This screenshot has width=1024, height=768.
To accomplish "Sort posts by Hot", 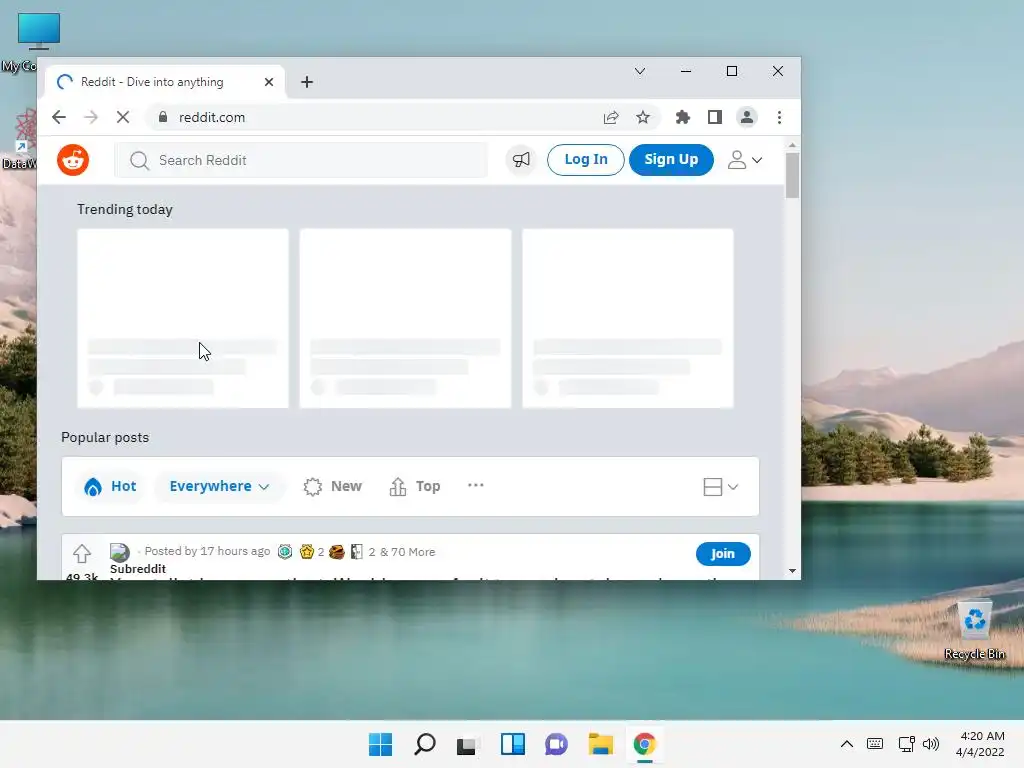I will tap(110, 487).
